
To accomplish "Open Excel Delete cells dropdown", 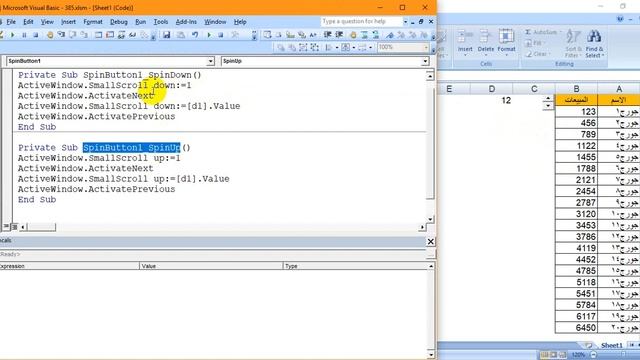I will (486, 55).
